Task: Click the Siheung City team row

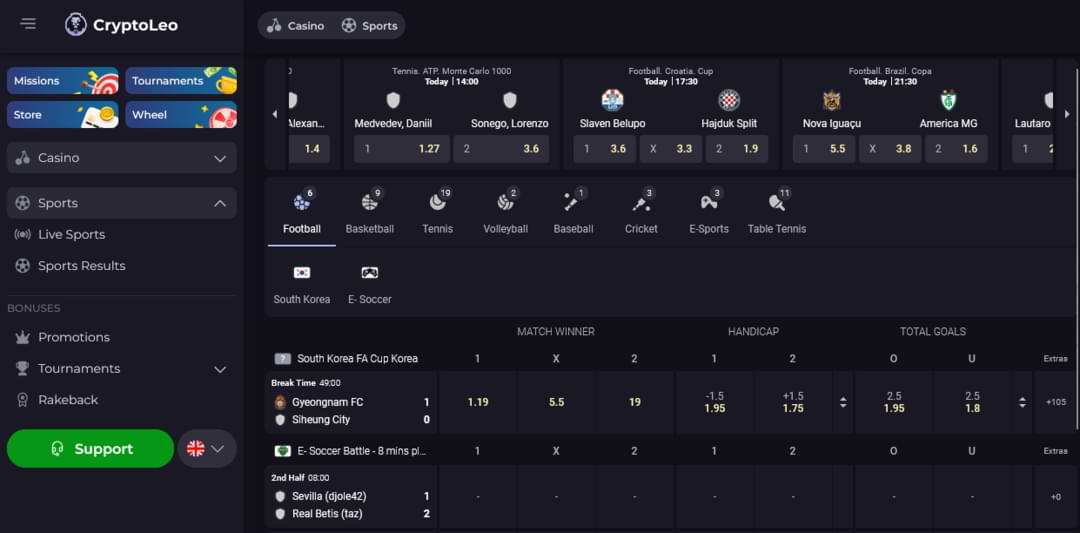Action: point(352,419)
